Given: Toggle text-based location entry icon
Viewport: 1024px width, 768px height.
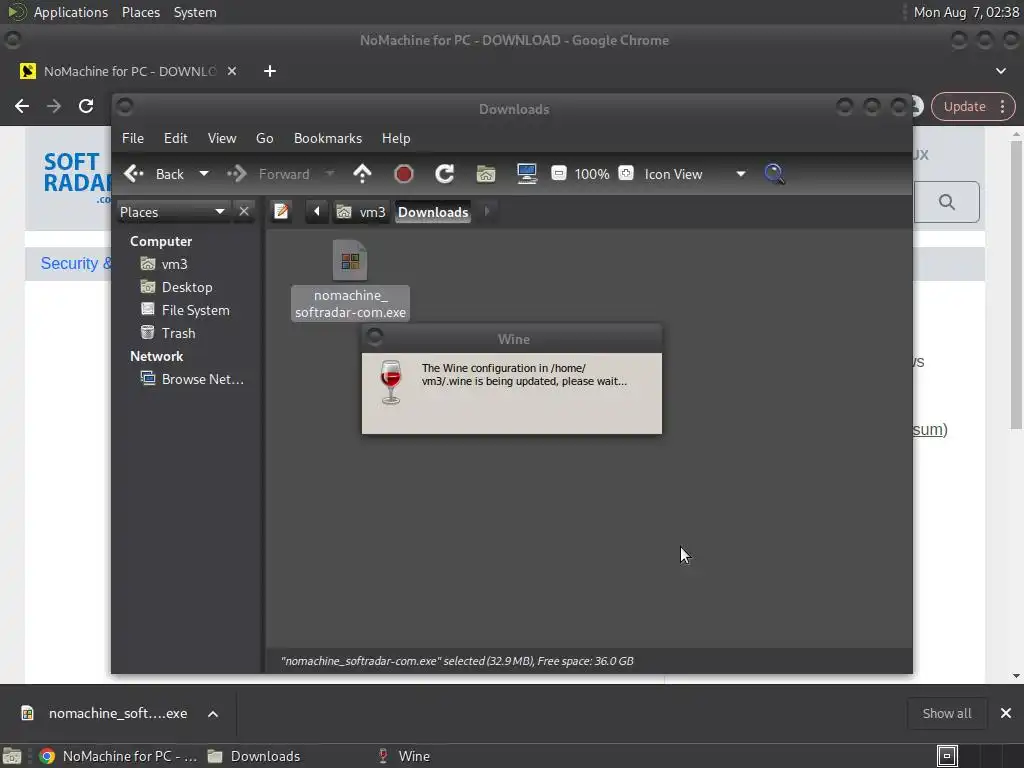Looking at the screenshot, I should [x=281, y=212].
